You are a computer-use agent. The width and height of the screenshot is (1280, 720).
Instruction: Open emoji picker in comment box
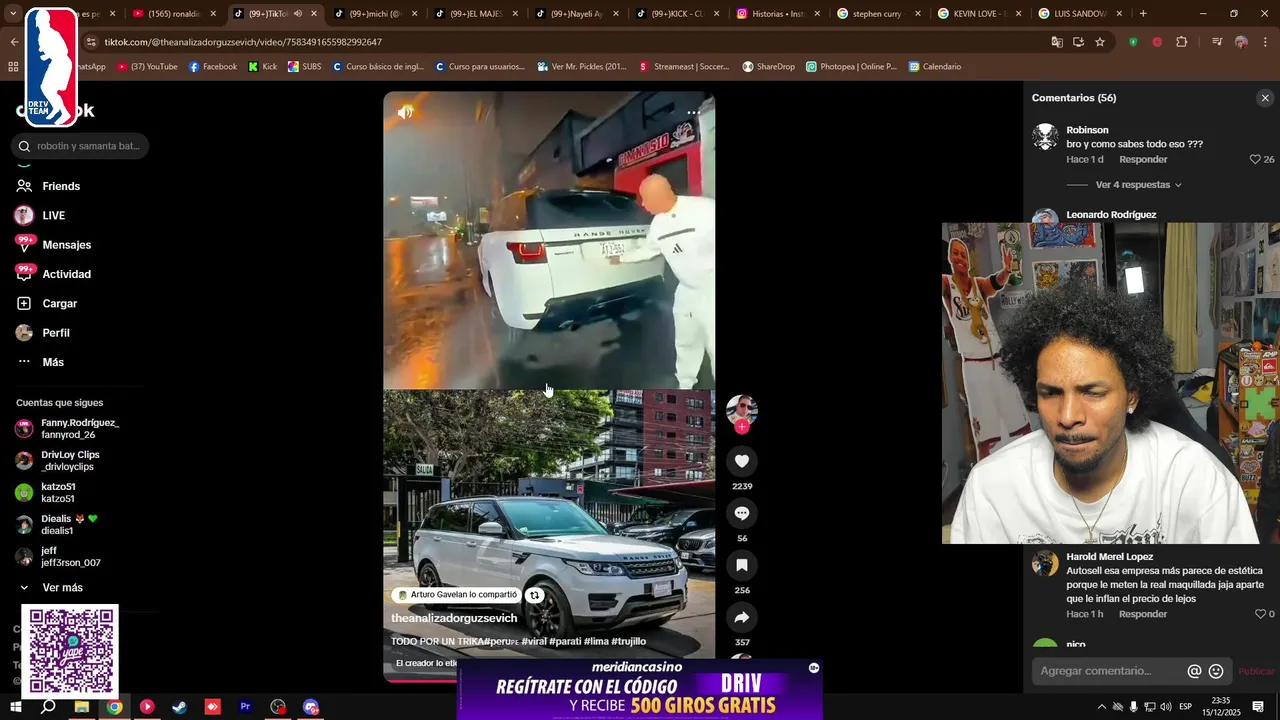point(1216,671)
